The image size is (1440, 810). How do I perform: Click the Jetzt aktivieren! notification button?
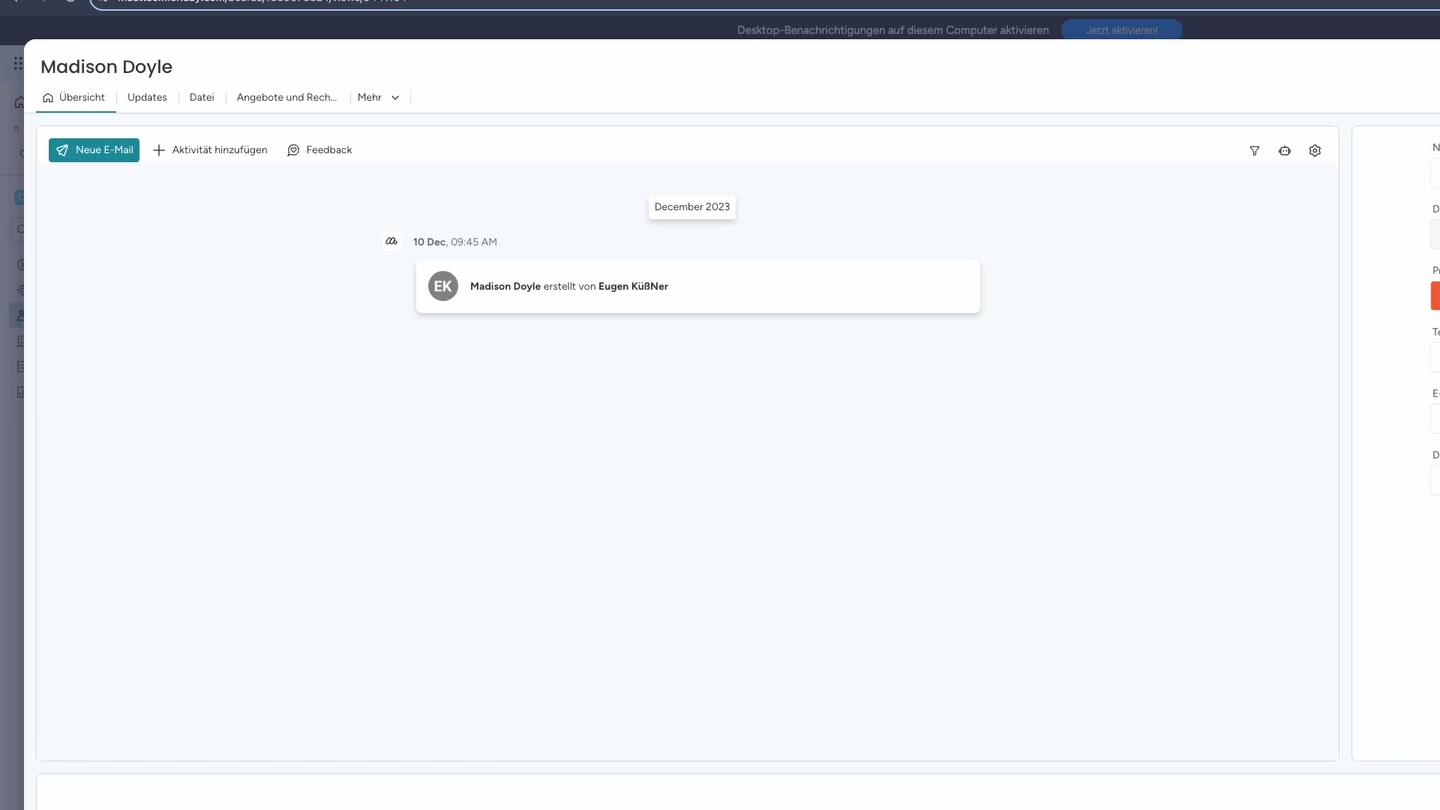pyautogui.click(x=1121, y=30)
